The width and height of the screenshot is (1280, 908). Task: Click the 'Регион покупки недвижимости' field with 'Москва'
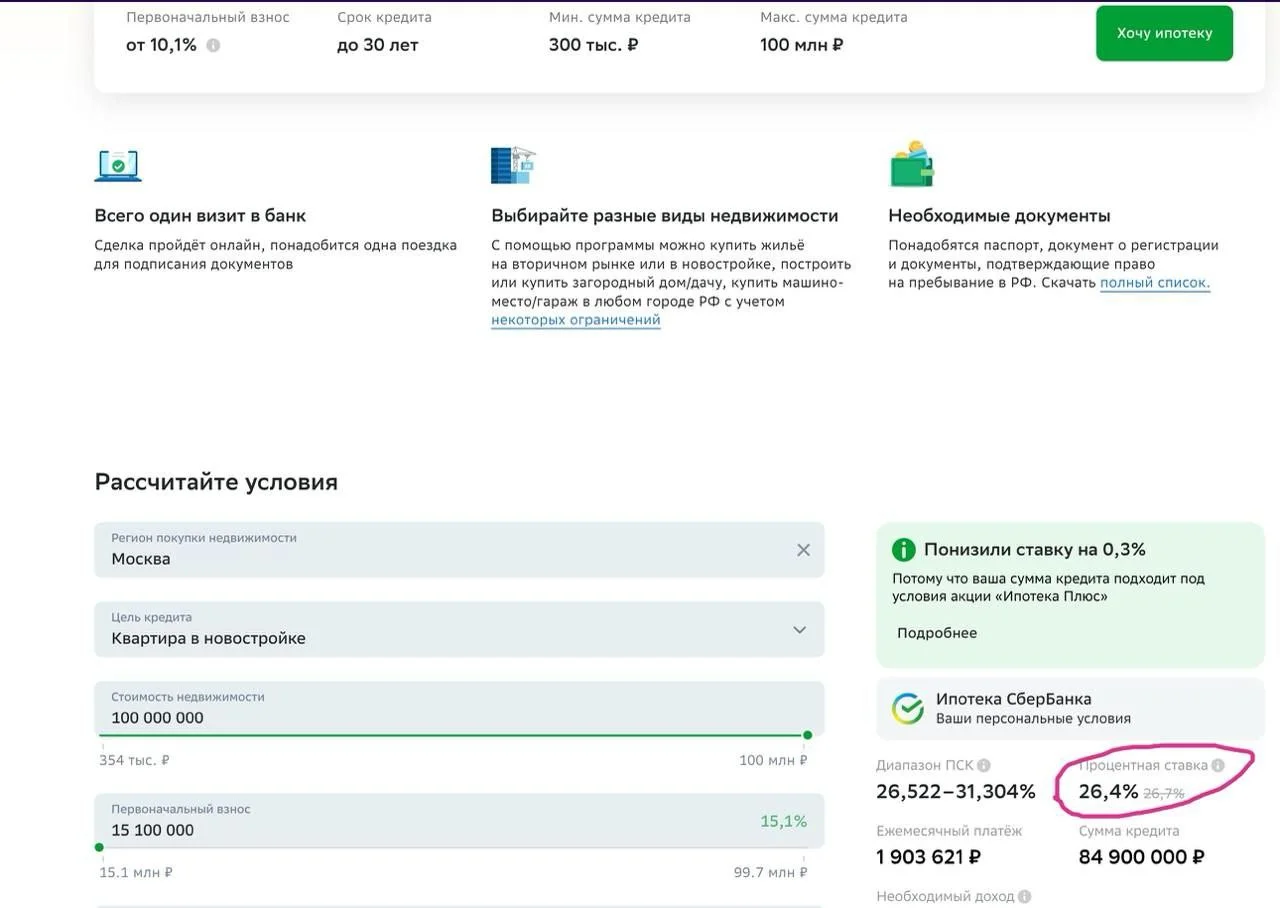(459, 550)
